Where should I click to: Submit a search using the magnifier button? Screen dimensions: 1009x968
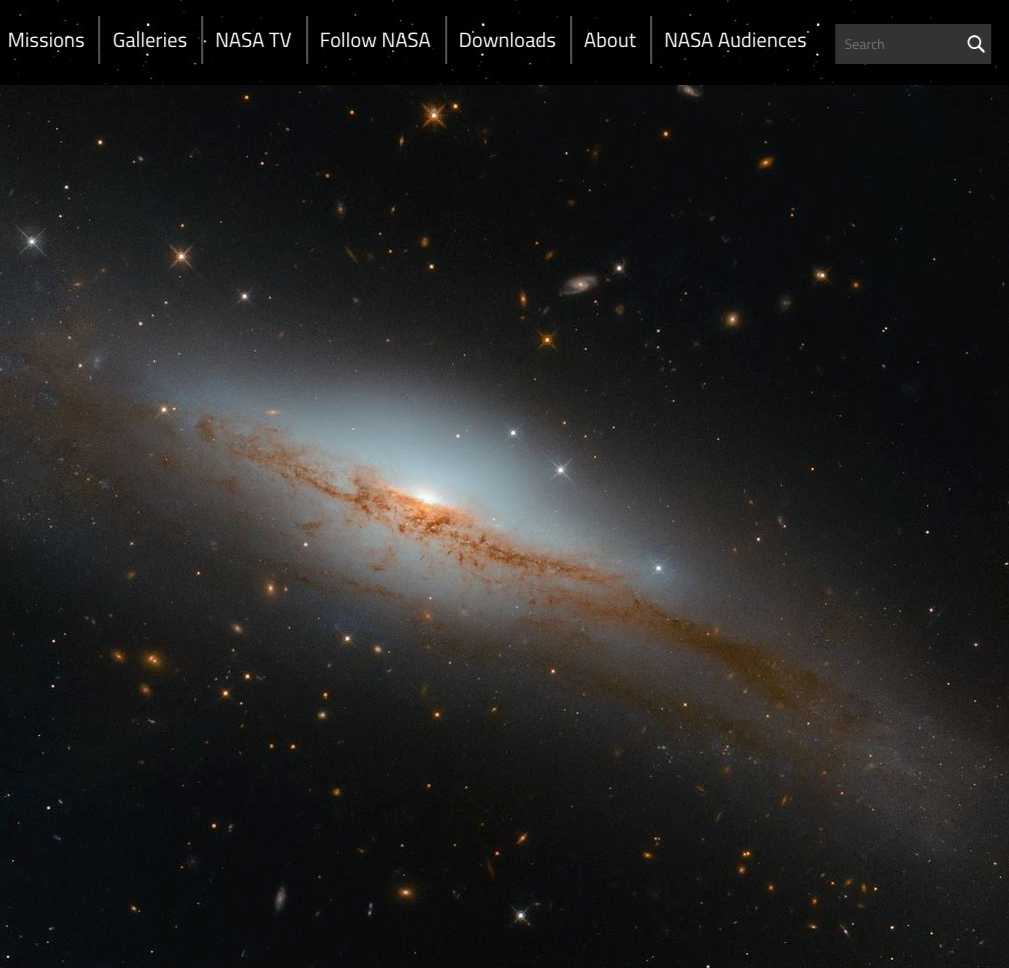pyautogui.click(x=975, y=44)
